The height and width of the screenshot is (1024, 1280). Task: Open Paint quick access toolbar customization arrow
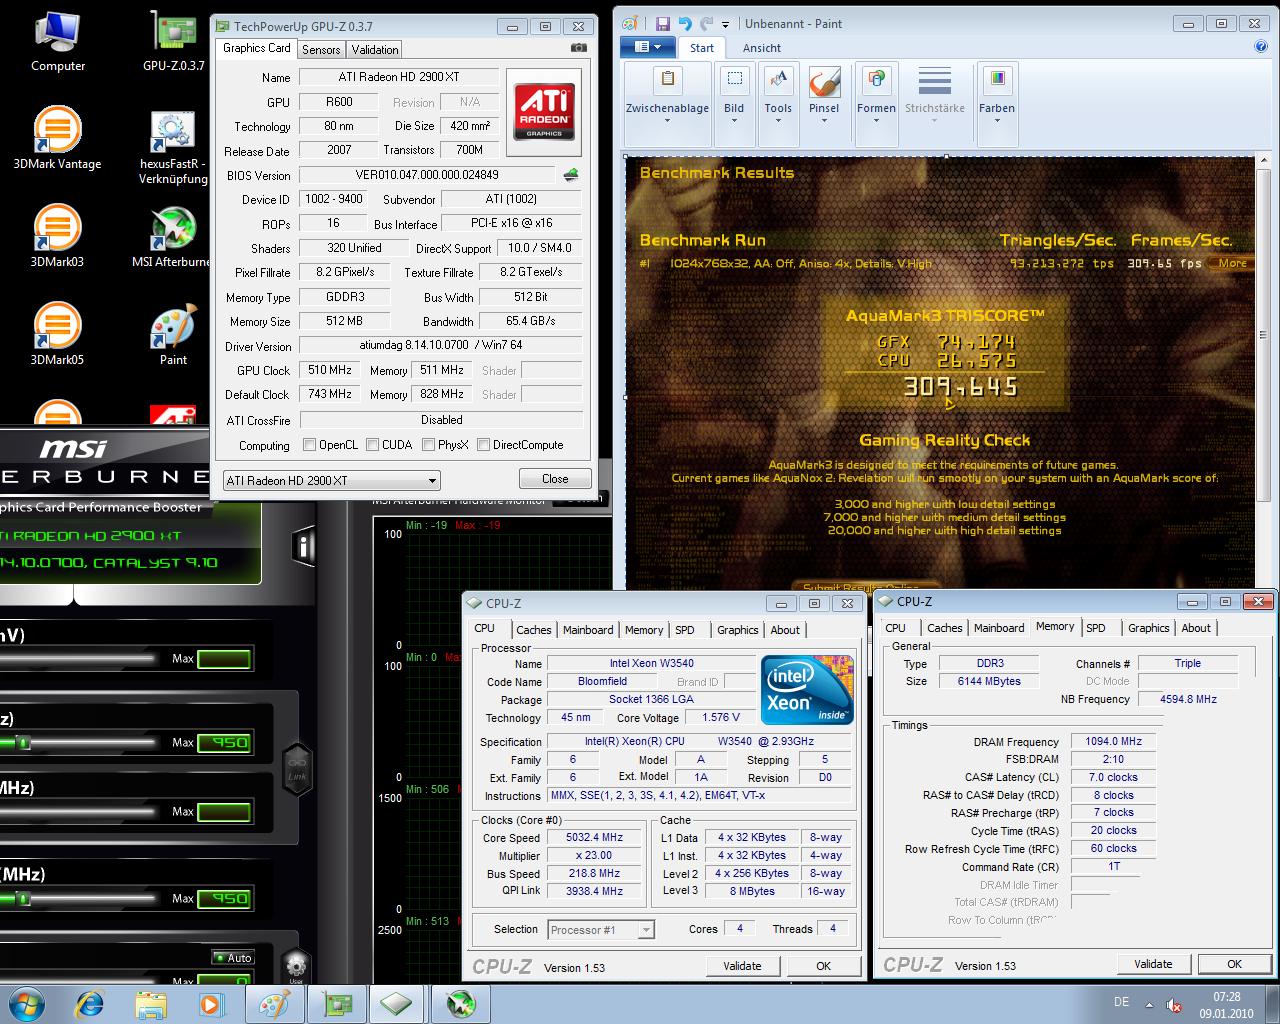(x=725, y=23)
